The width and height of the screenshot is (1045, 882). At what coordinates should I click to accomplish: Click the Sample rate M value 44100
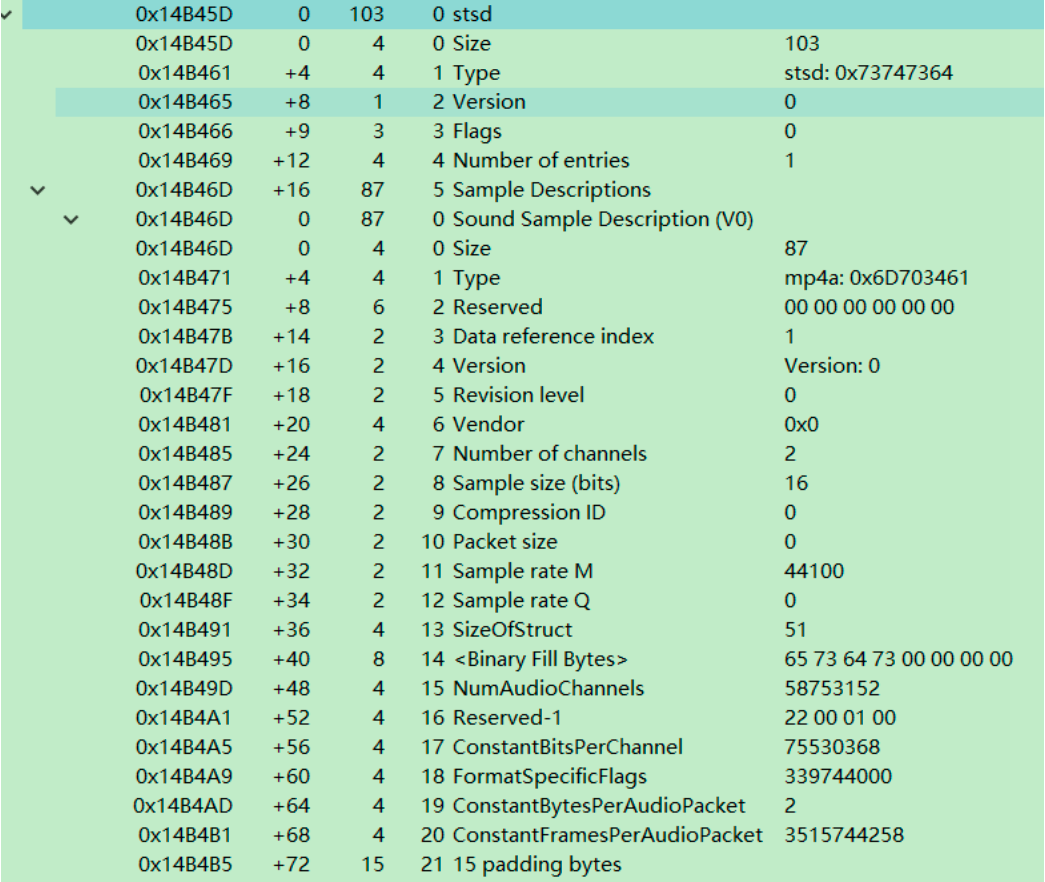[814, 571]
